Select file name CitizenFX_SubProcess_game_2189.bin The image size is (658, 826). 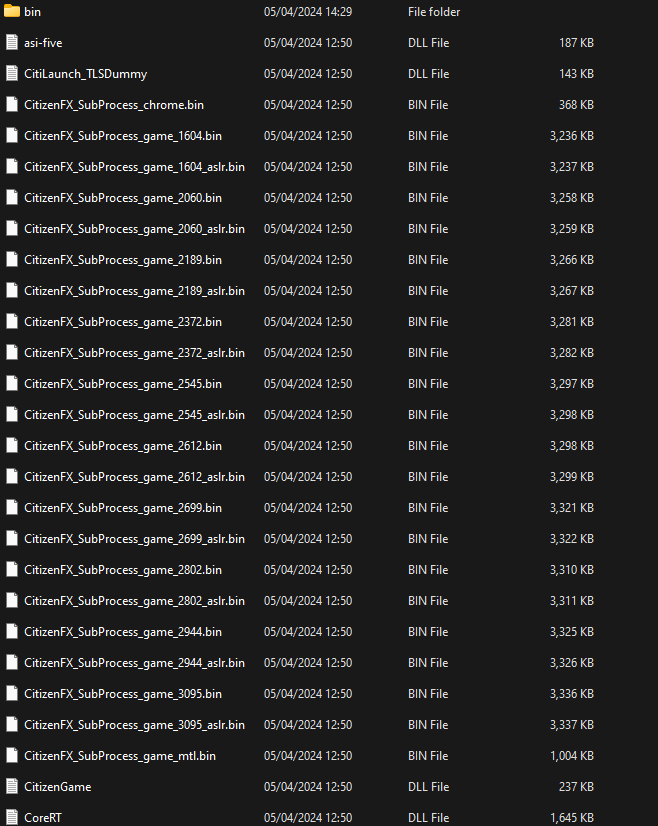pos(123,260)
